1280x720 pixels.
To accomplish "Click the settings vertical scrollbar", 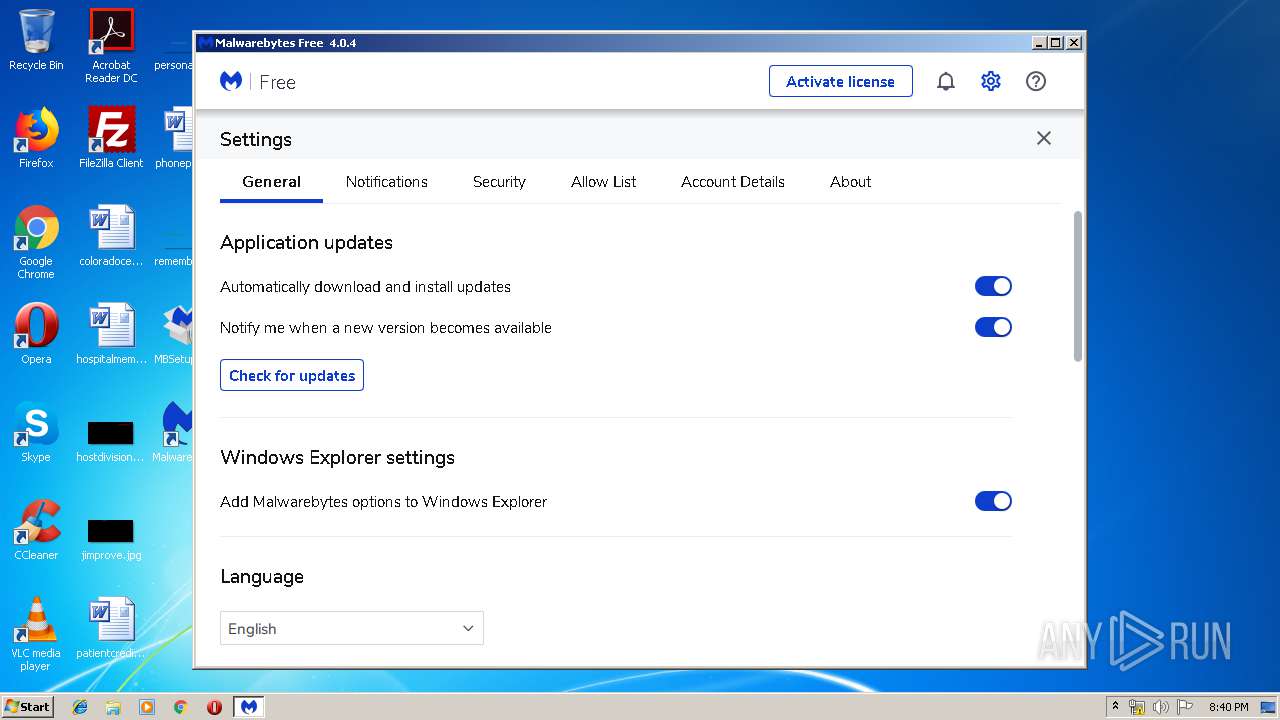I will (1078, 286).
